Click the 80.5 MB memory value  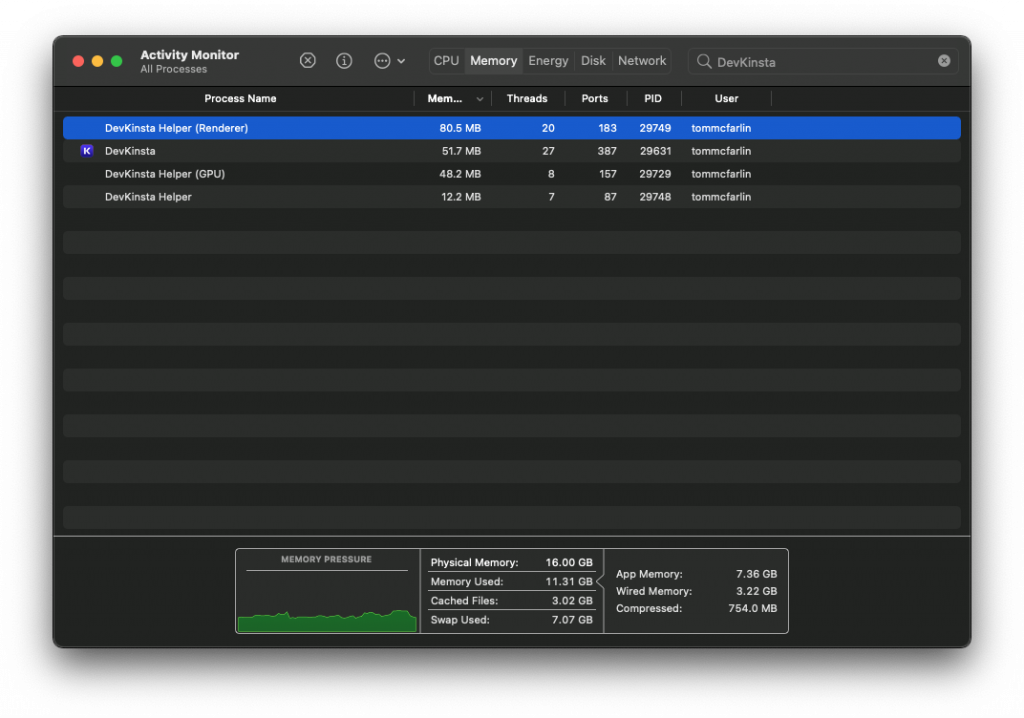click(x=460, y=128)
